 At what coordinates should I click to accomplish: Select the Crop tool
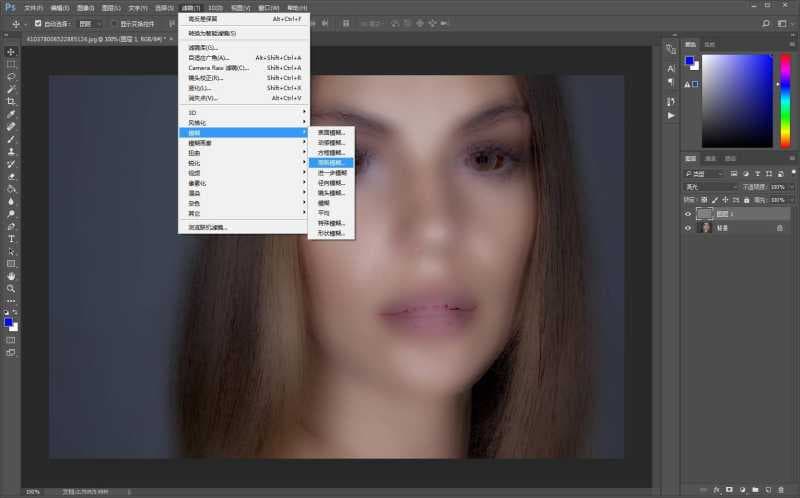11,101
